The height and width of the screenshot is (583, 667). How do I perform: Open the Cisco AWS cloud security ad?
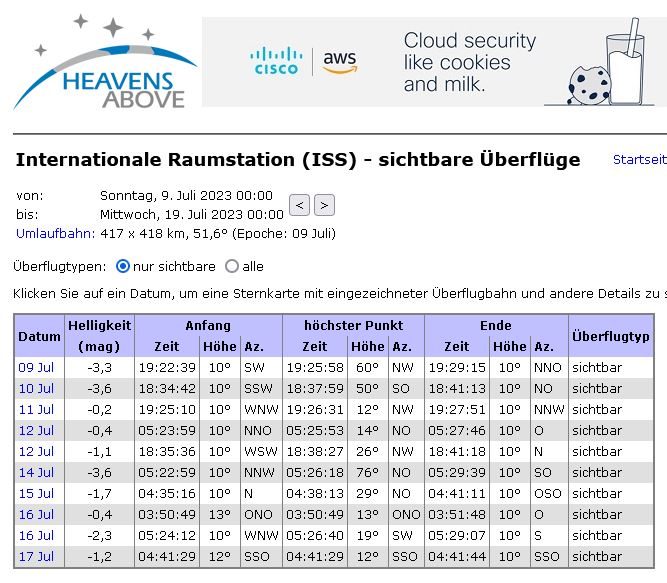[434, 62]
